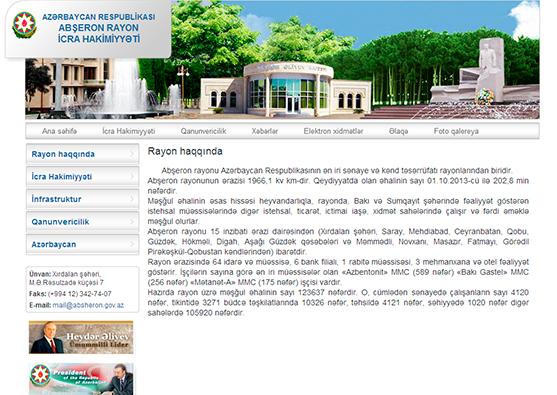The image size is (557, 395).
Task: Click the chevron beside Rayon haqqında
Action: click(x=133, y=154)
